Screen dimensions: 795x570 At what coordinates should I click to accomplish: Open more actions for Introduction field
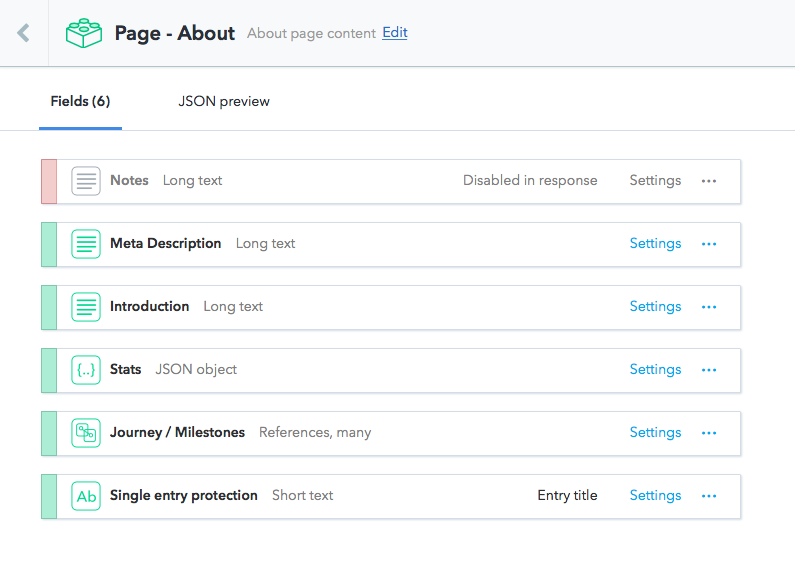point(709,307)
